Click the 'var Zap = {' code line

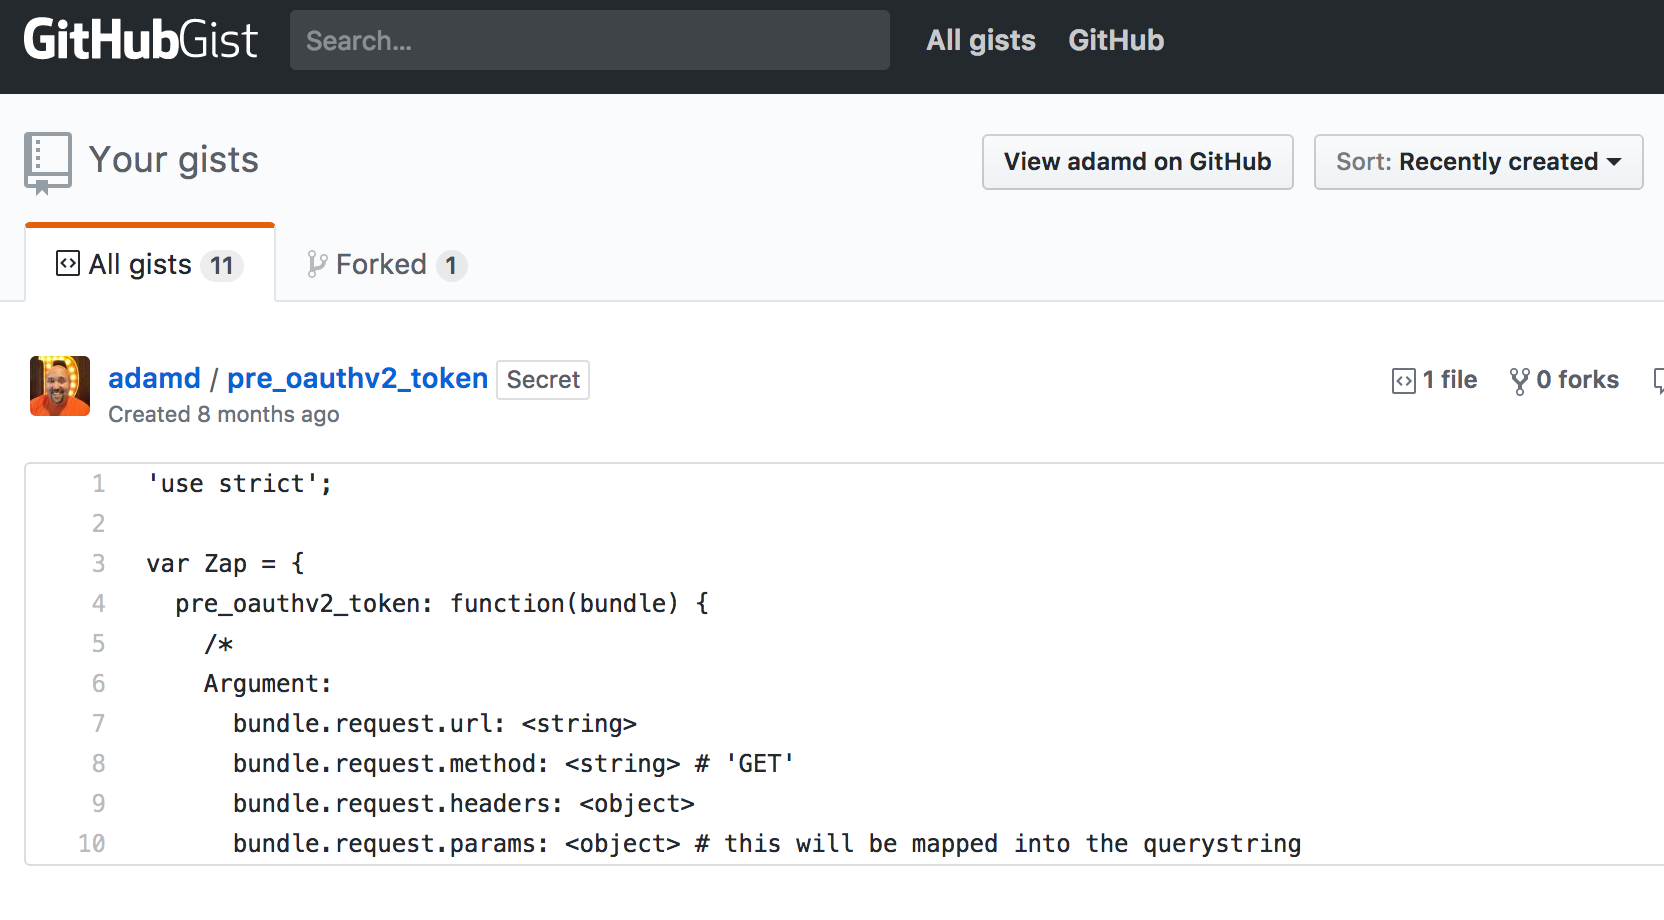point(226,564)
